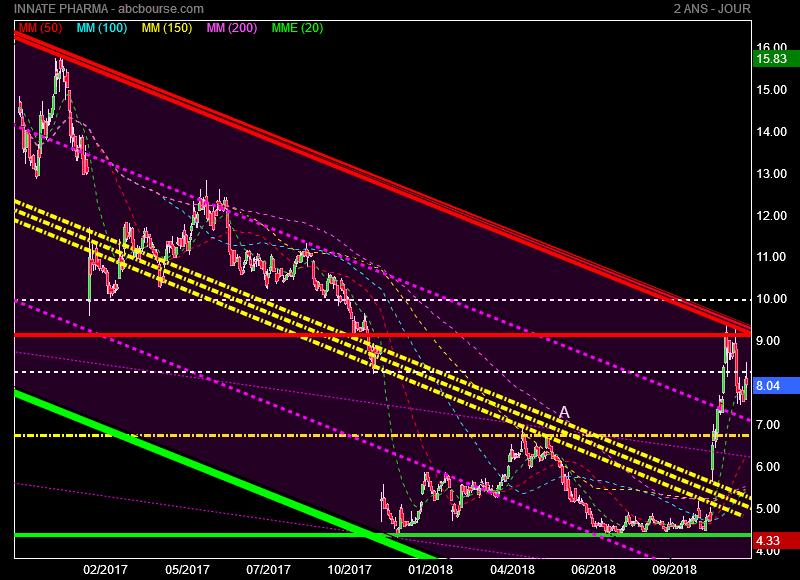800x580 pixels.
Task: Click the blue 8.04 current price tag
Action: (x=776, y=386)
